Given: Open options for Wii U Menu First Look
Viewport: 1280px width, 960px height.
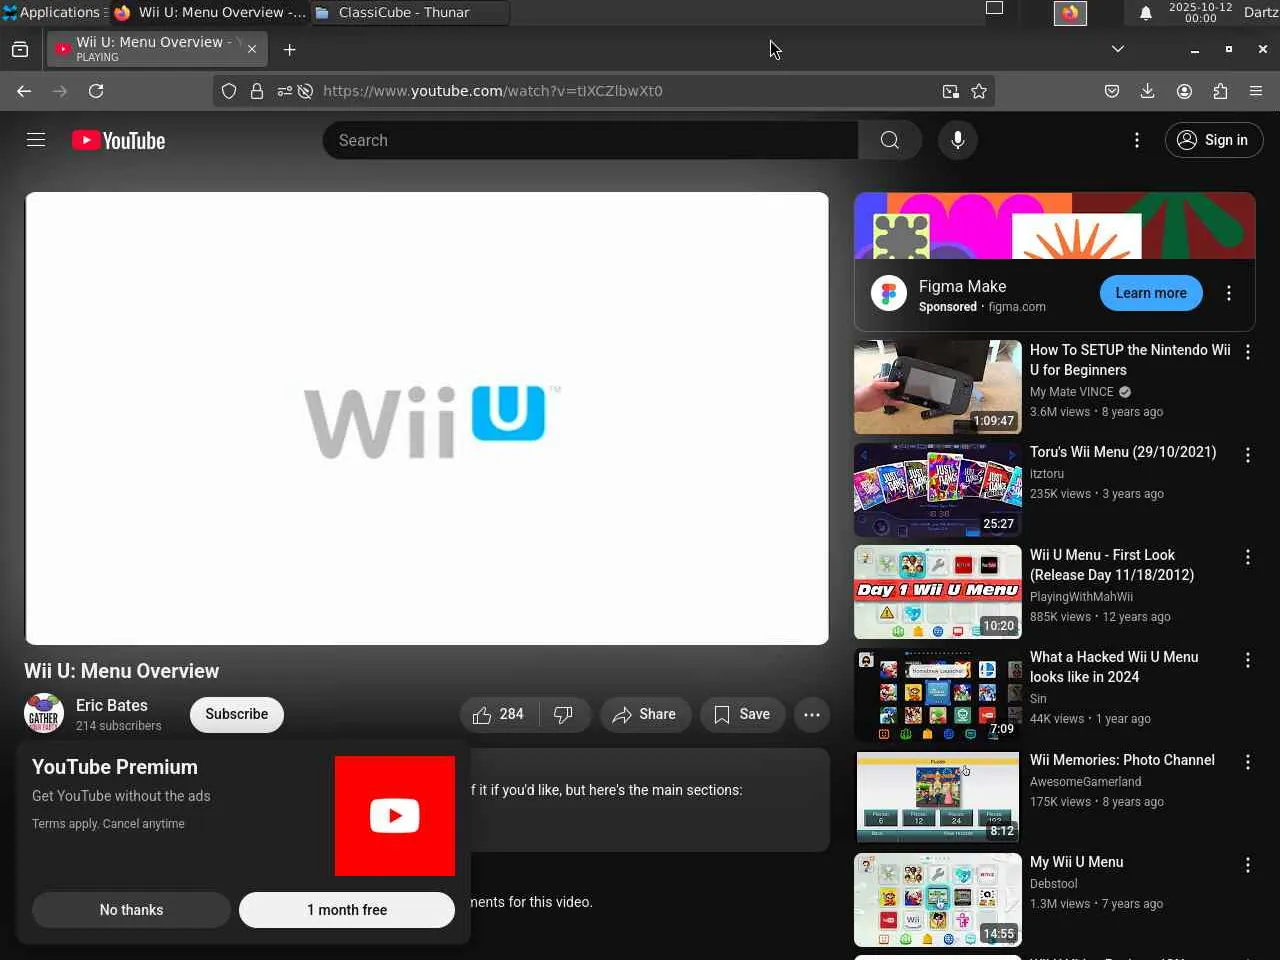Looking at the screenshot, I should (1248, 557).
